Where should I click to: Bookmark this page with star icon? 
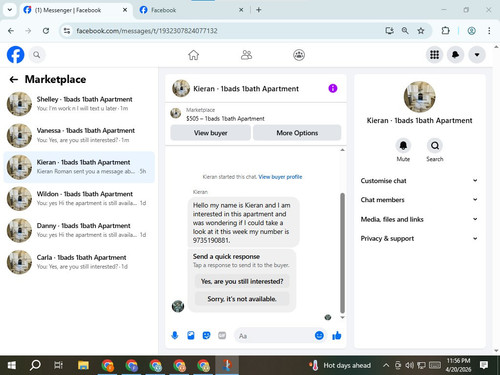(421, 31)
